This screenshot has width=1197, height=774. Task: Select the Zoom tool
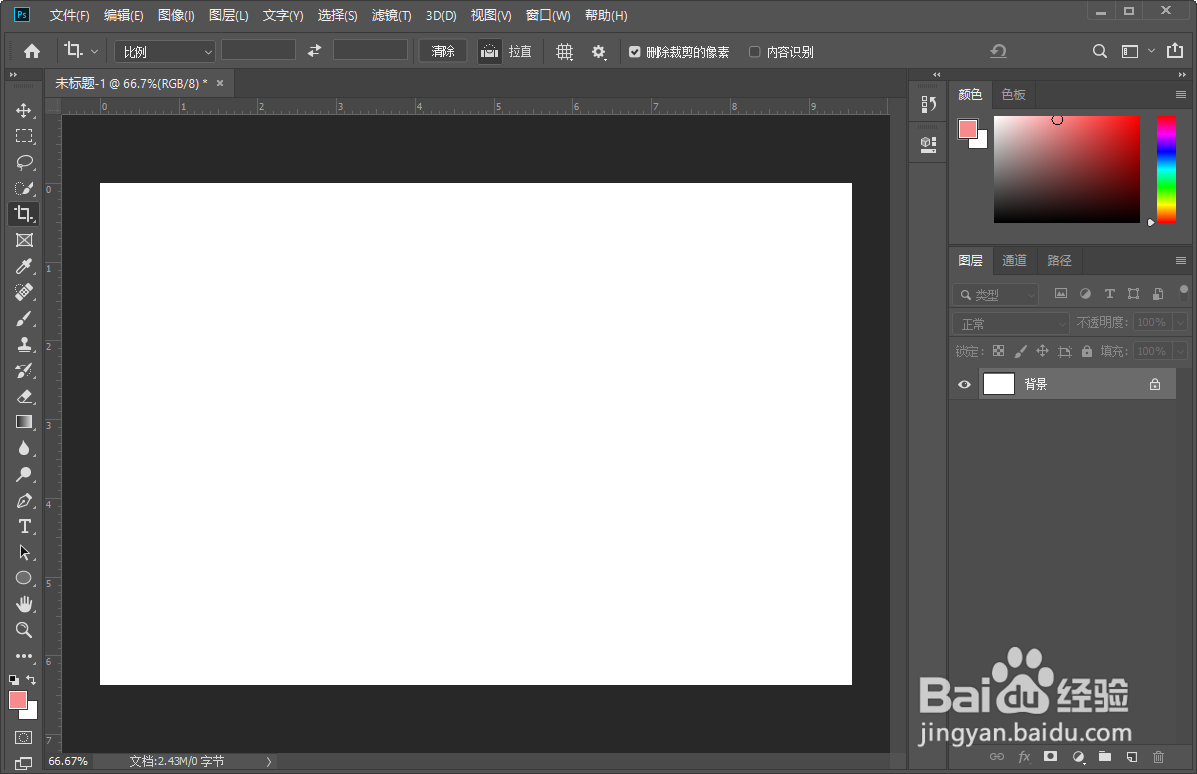point(24,630)
